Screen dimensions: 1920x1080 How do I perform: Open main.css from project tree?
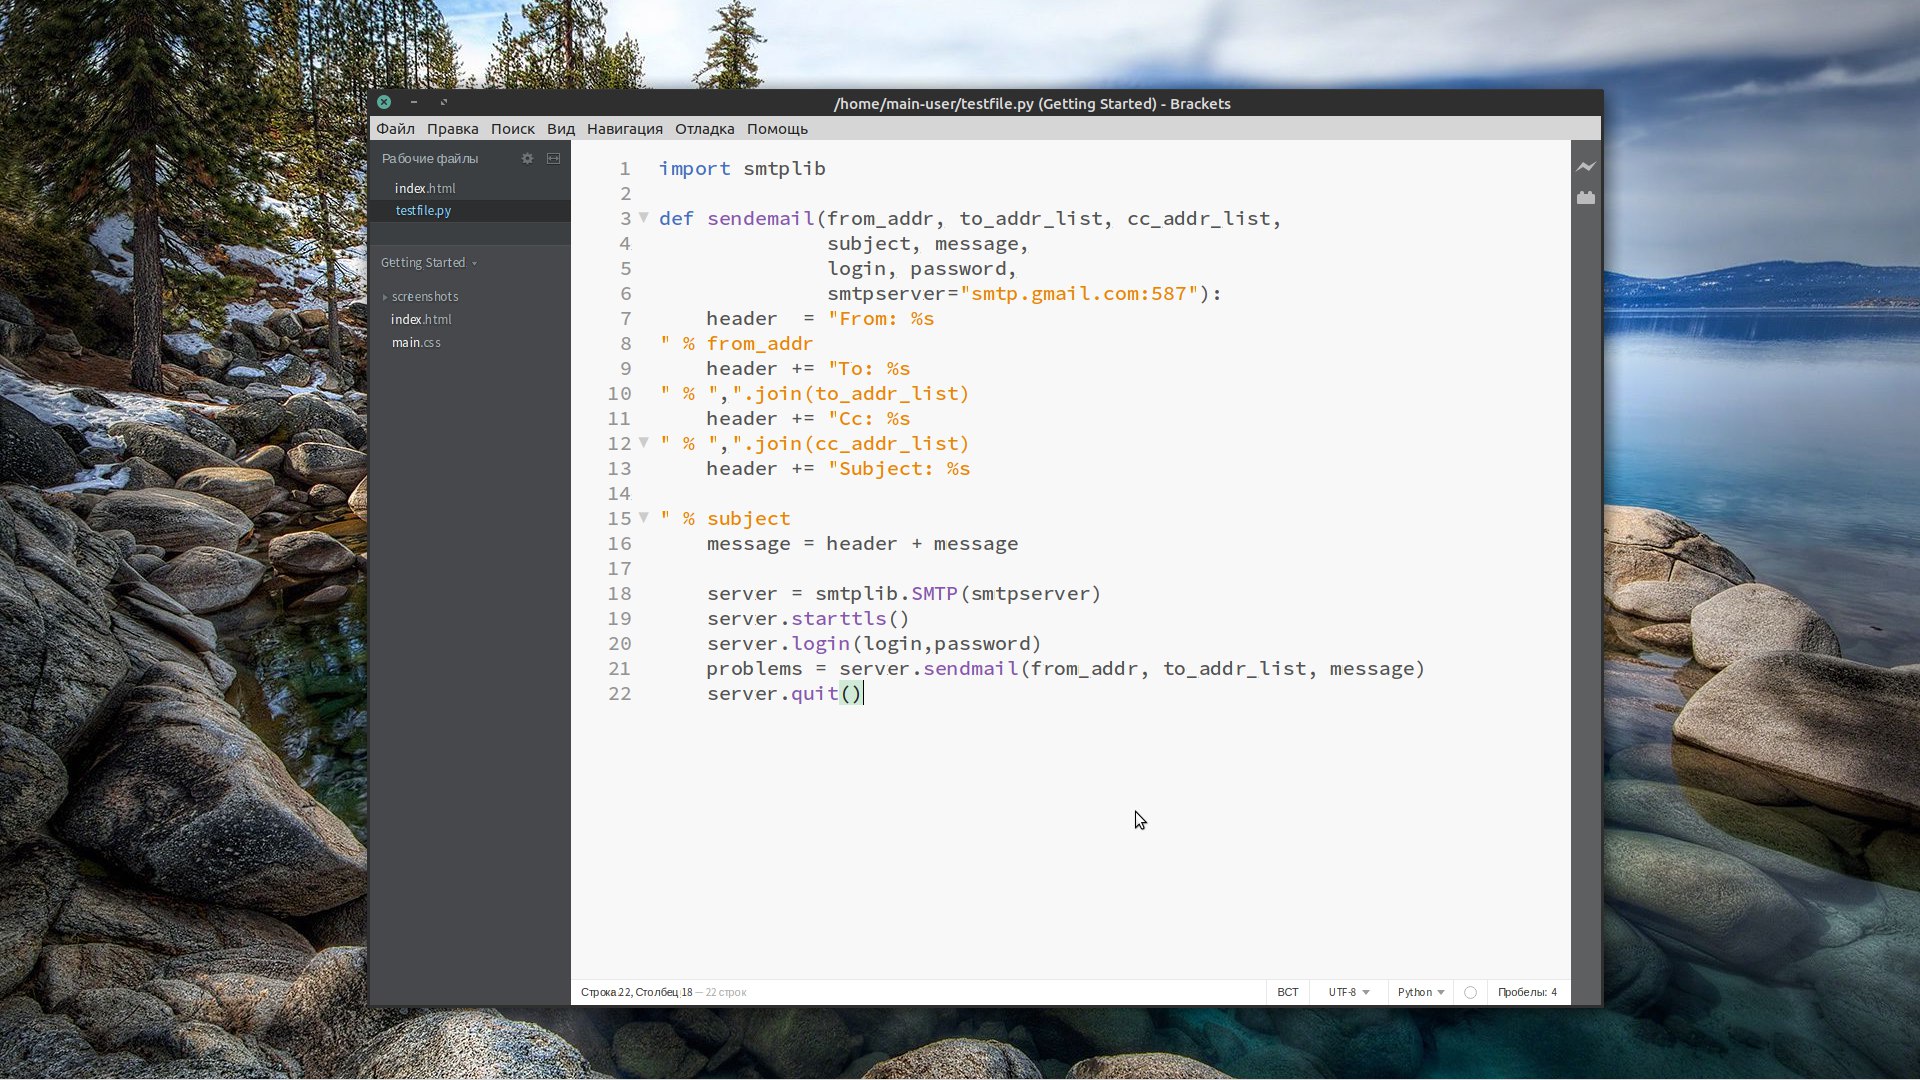coord(415,342)
